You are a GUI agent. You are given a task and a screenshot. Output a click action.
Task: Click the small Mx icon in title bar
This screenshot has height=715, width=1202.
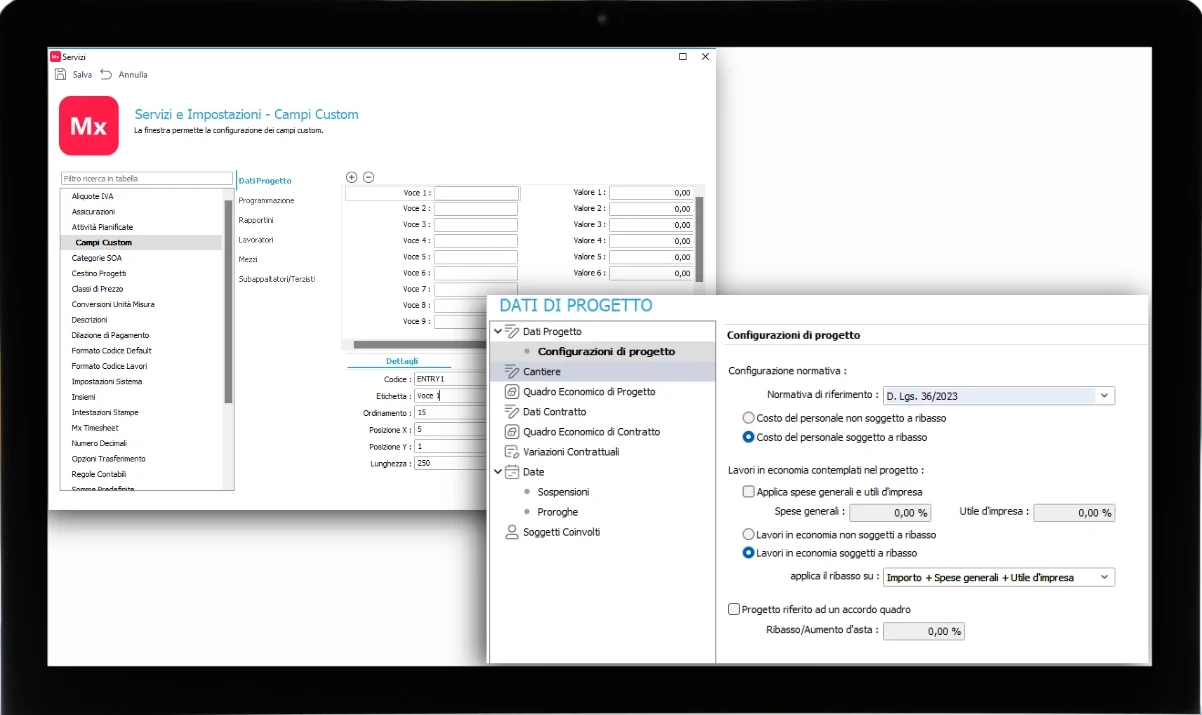click(x=55, y=57)
